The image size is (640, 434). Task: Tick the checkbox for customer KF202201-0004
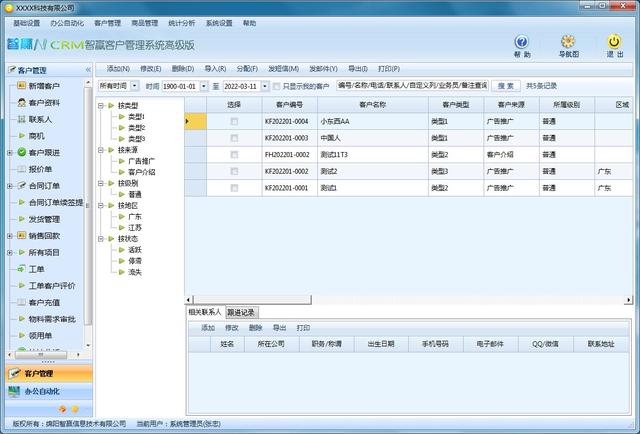tap(234, 121)
